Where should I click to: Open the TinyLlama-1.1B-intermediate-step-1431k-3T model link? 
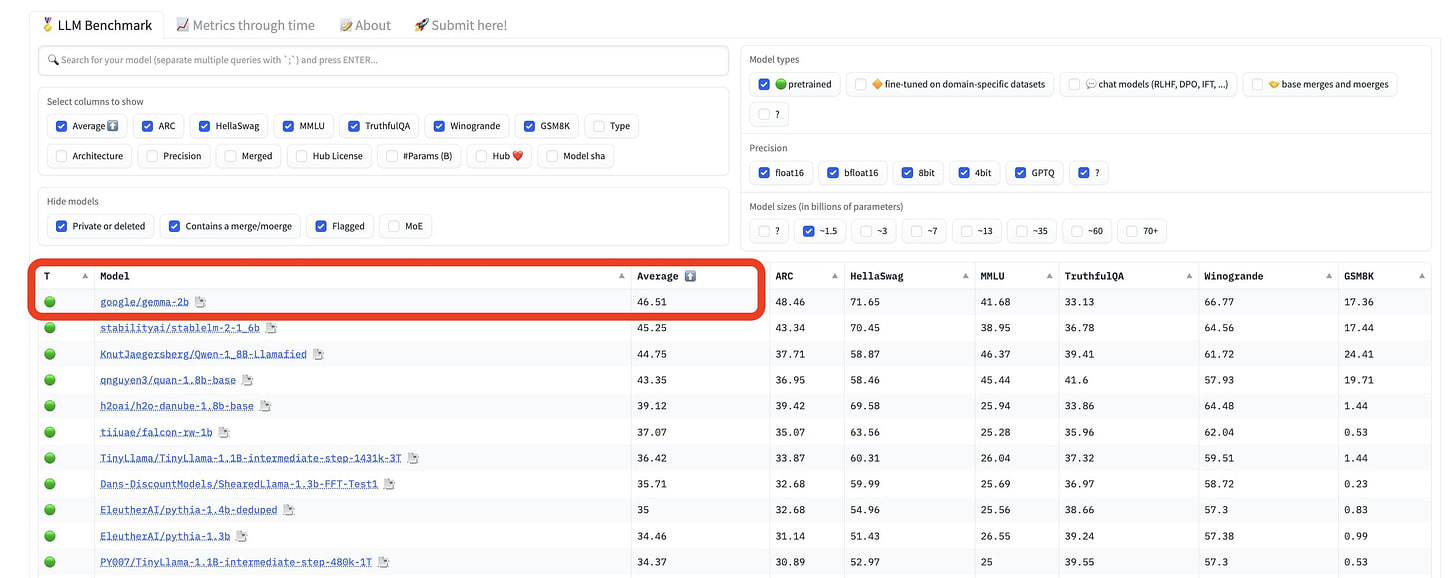[250, 458]
